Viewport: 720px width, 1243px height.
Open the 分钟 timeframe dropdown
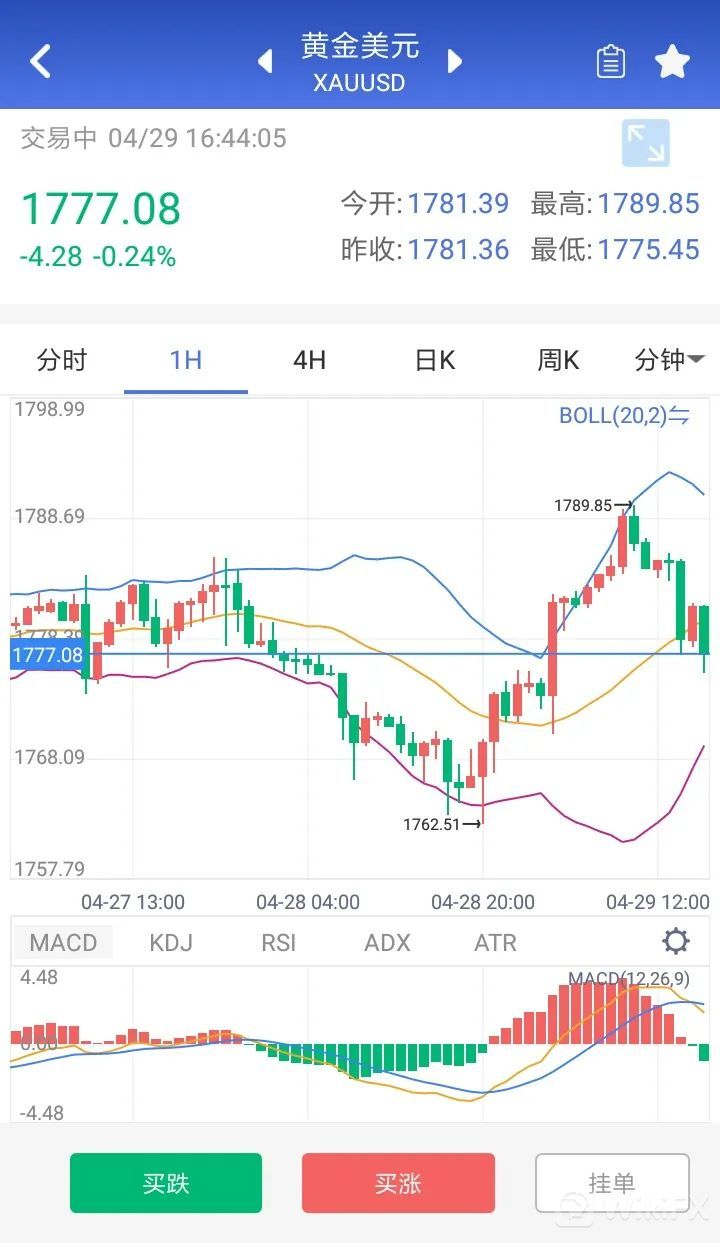669,360
